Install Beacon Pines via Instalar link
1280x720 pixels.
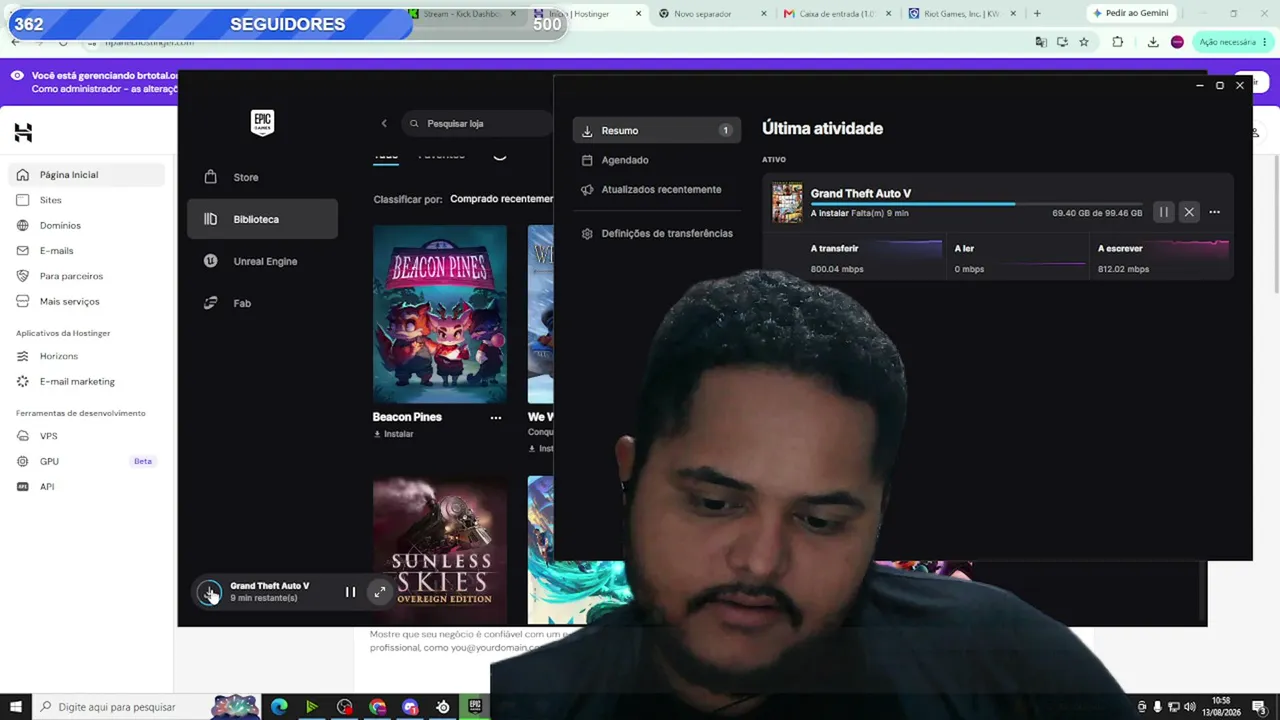pyautogui.click(x=393, y=434)
